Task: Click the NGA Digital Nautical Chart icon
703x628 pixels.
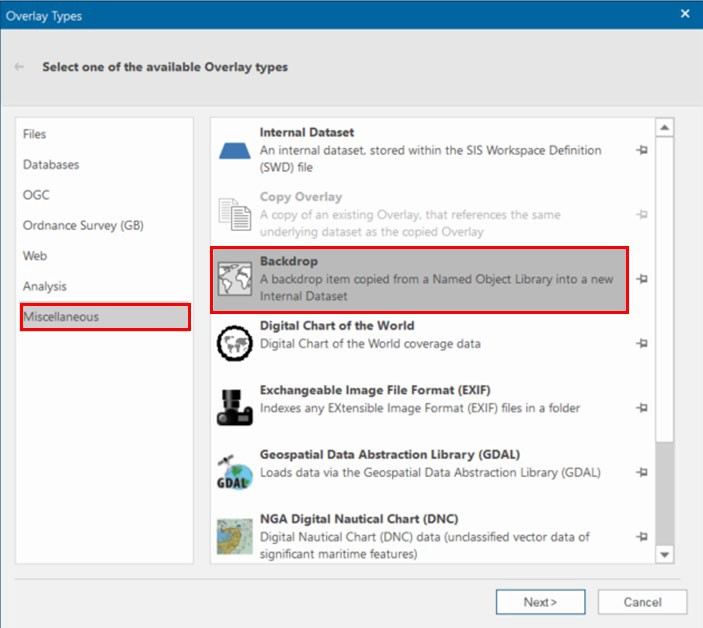Action: (235, 536)
